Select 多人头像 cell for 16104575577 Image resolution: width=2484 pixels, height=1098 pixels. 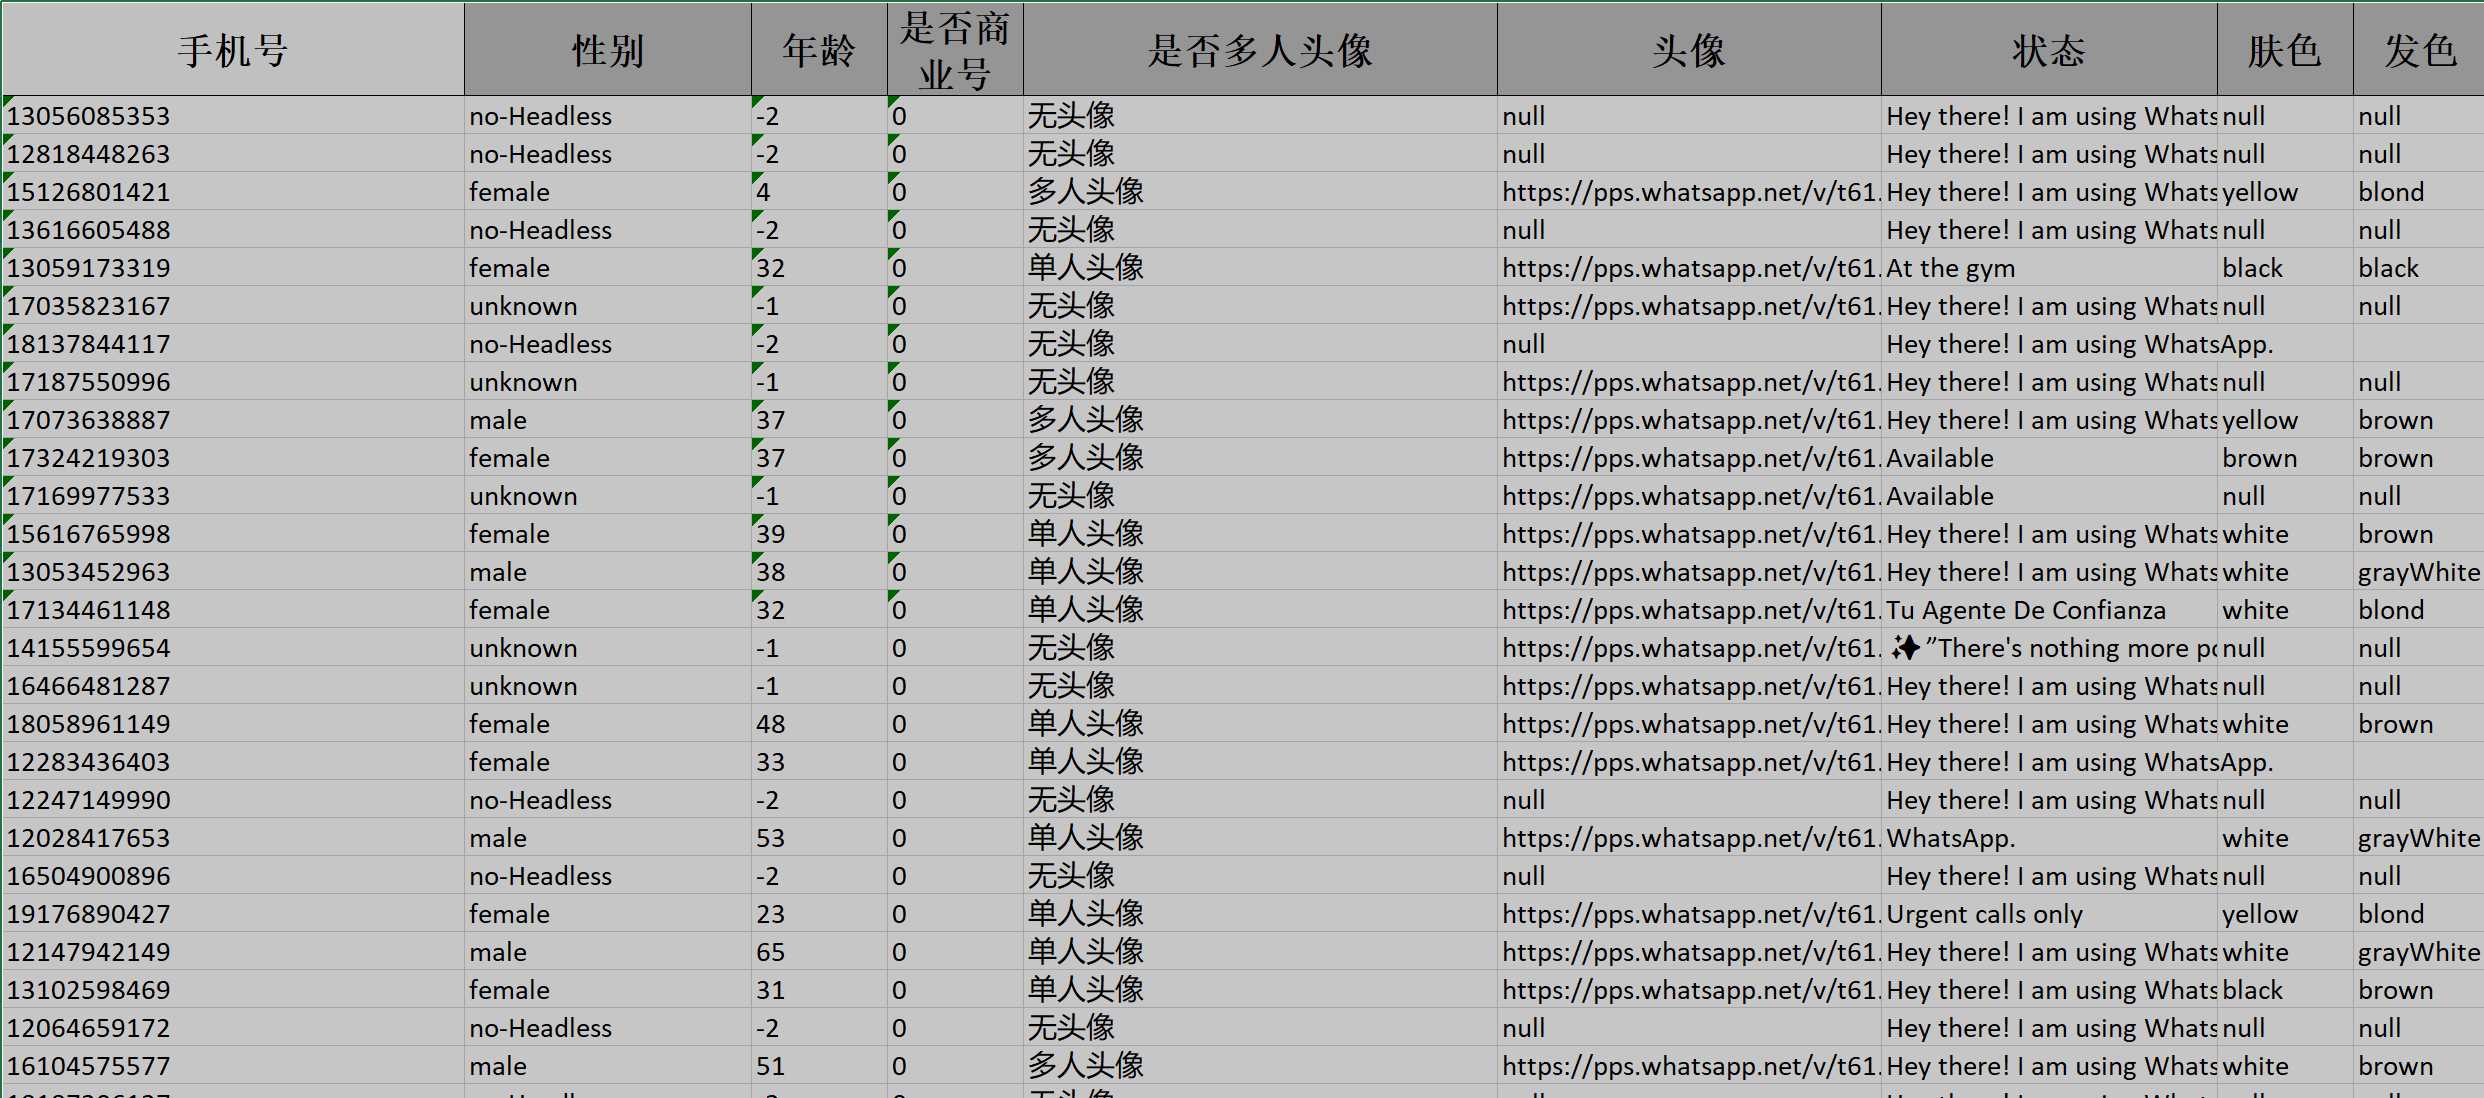[x=1260, y=1066]
